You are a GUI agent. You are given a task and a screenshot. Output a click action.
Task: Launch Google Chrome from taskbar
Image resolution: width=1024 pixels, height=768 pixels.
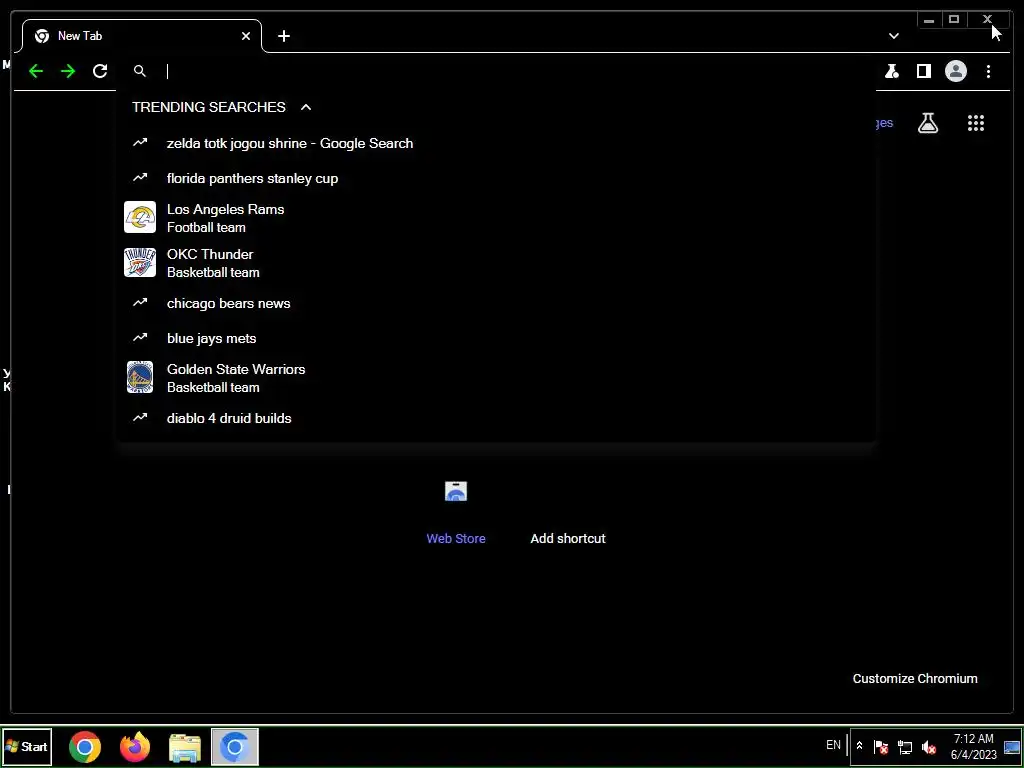coord(85,747)
